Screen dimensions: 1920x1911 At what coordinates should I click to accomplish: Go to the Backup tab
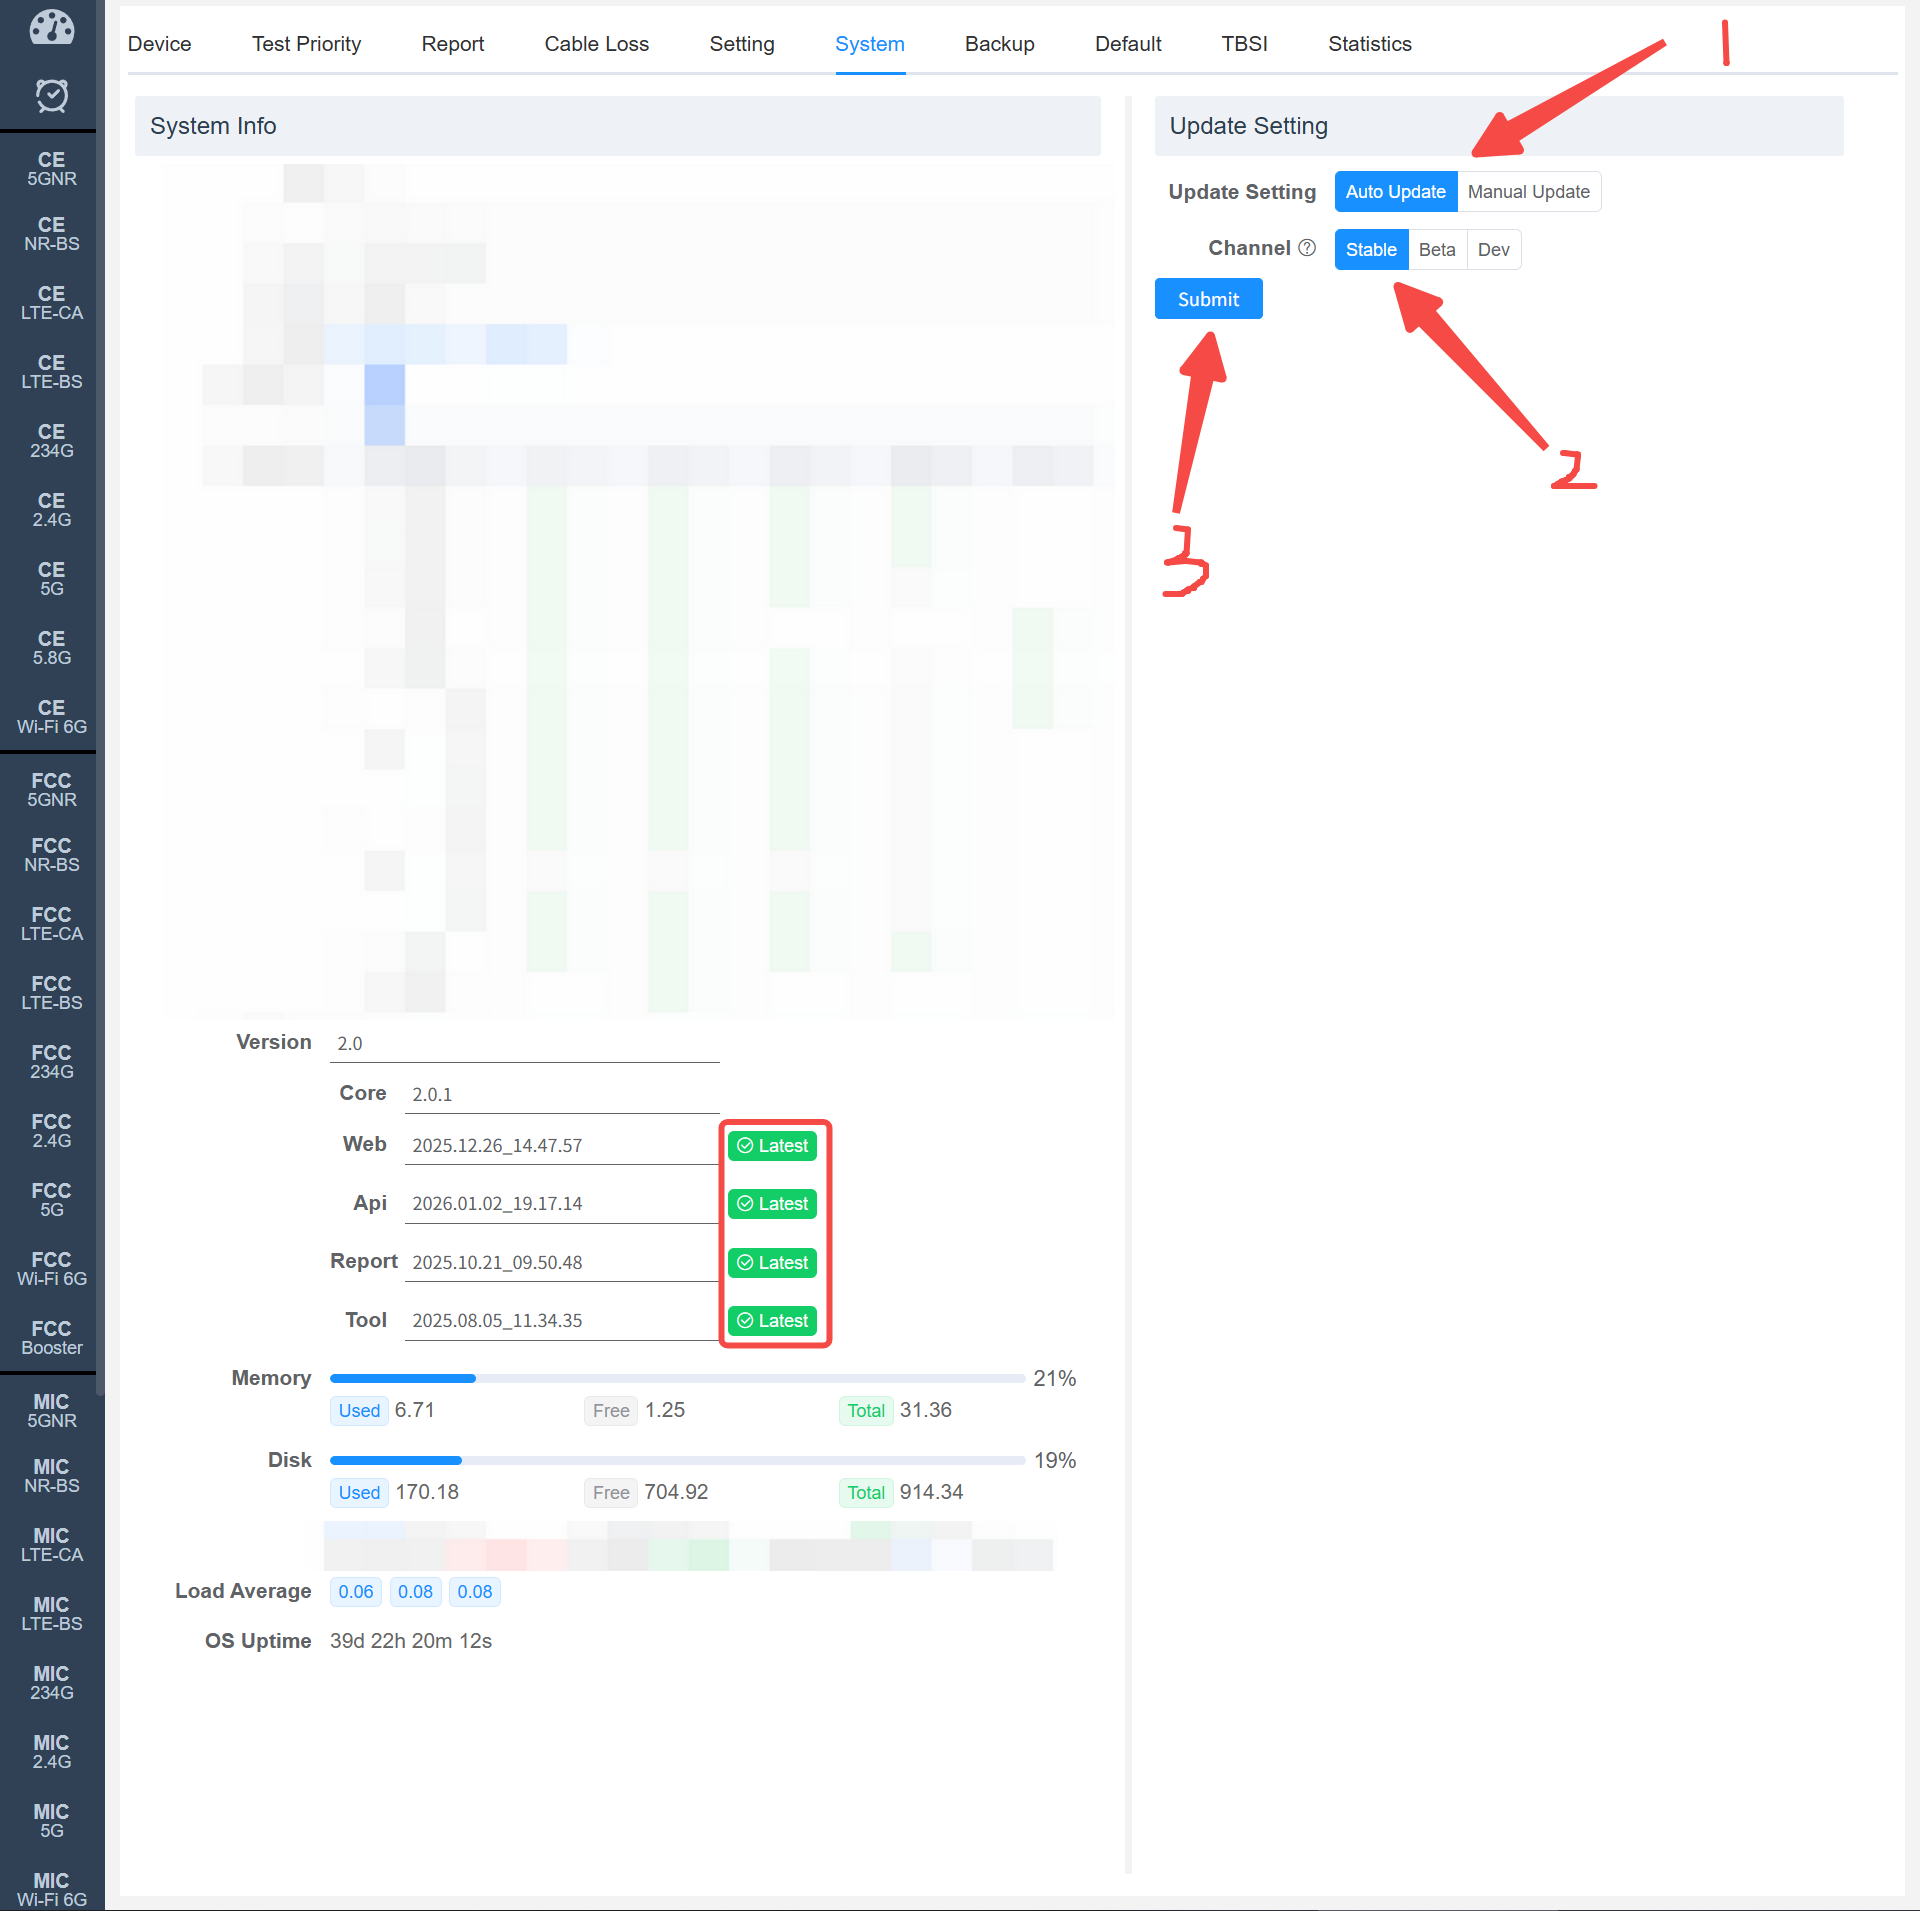(x=999, y=44)
